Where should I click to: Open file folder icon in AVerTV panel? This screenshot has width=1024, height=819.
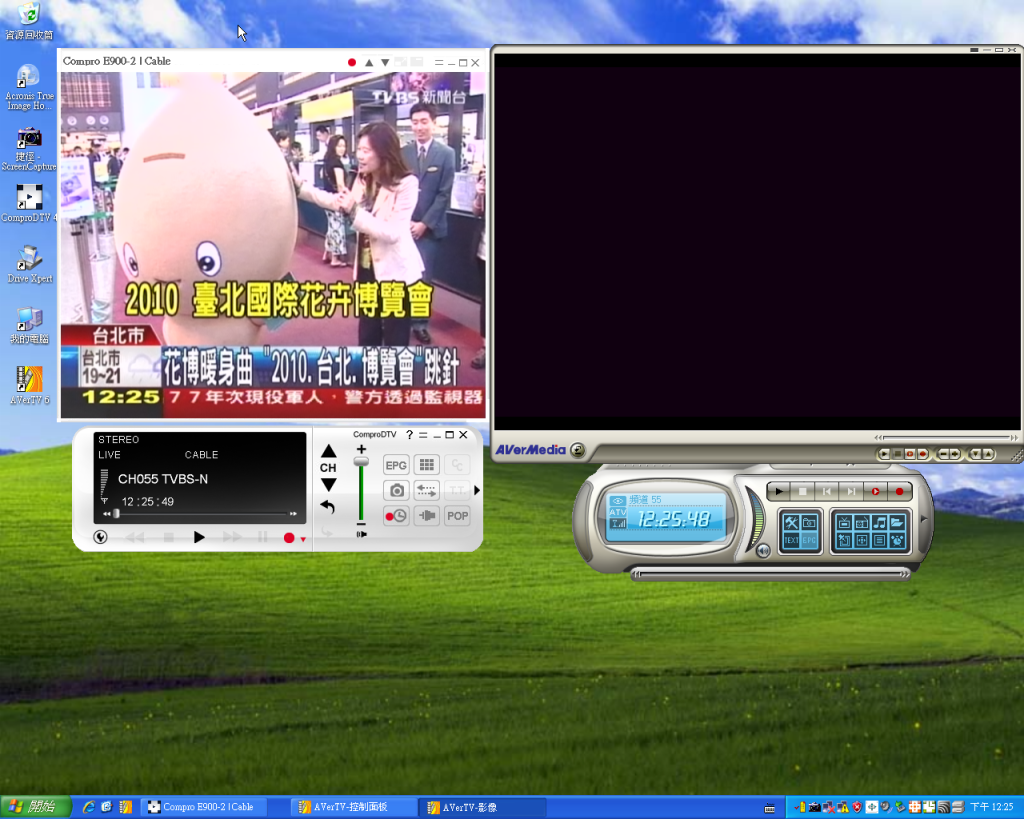point(897,522)
